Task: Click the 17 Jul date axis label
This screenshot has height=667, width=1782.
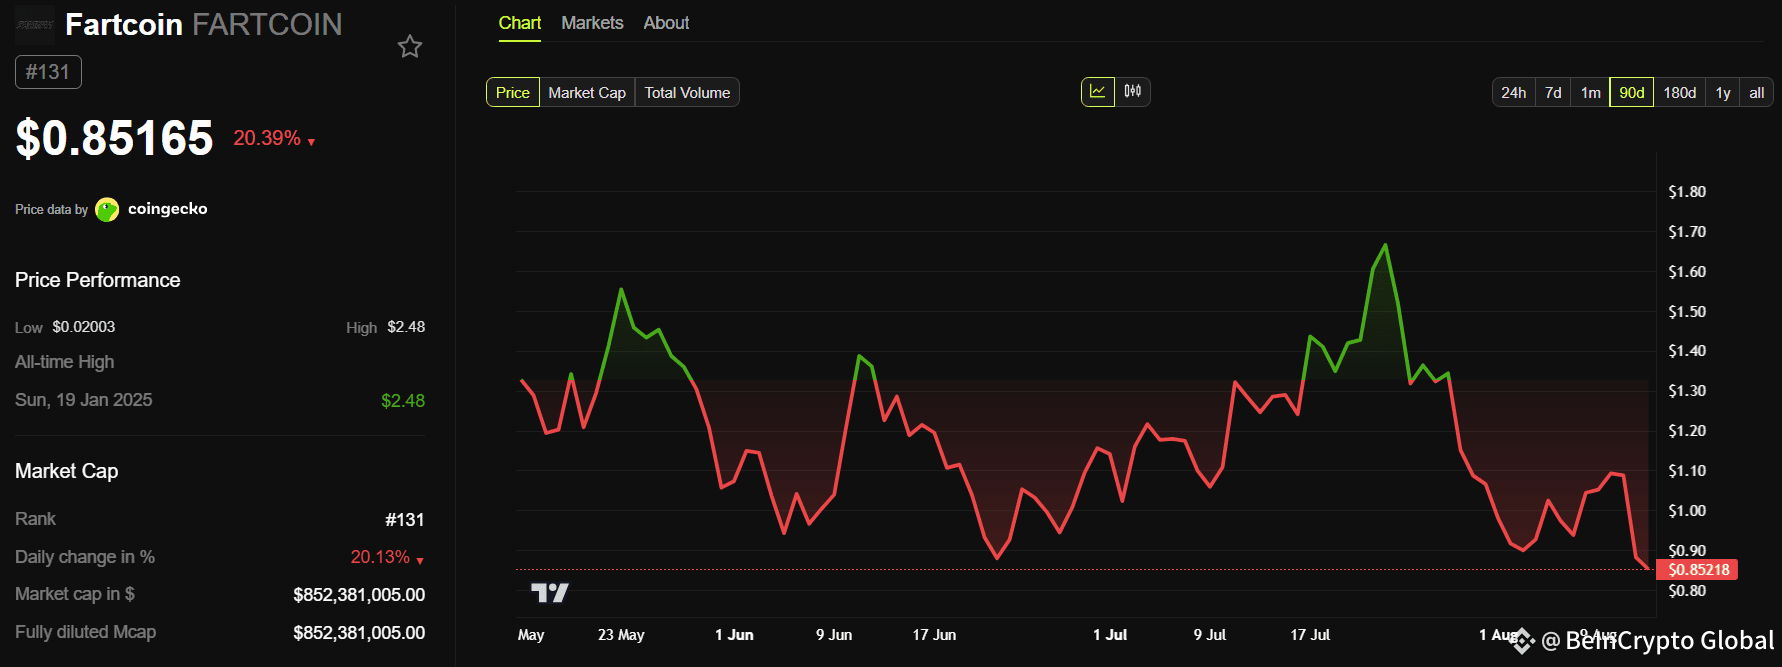Action: point(1310,635)
